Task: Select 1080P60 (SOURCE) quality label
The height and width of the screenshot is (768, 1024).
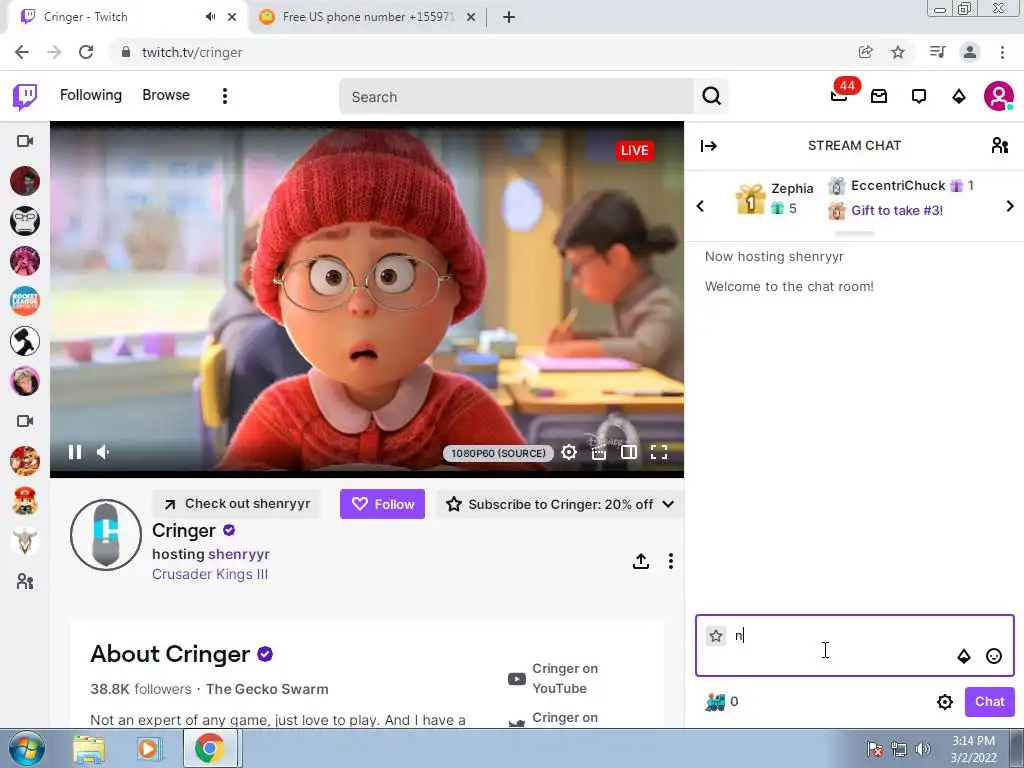Action: 498,453
